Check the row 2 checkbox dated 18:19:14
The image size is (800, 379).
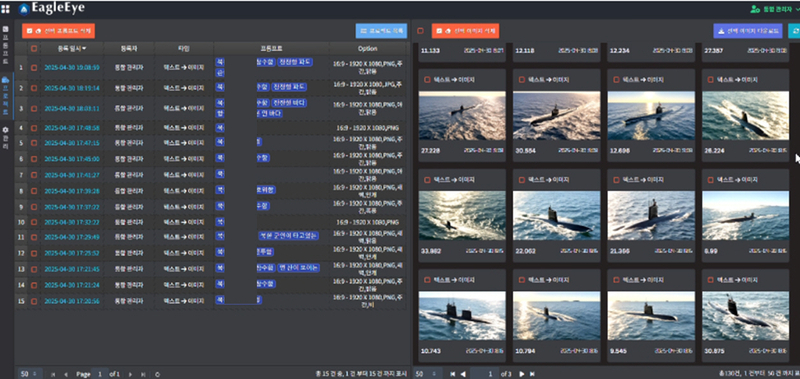click(x=34, y=88)
